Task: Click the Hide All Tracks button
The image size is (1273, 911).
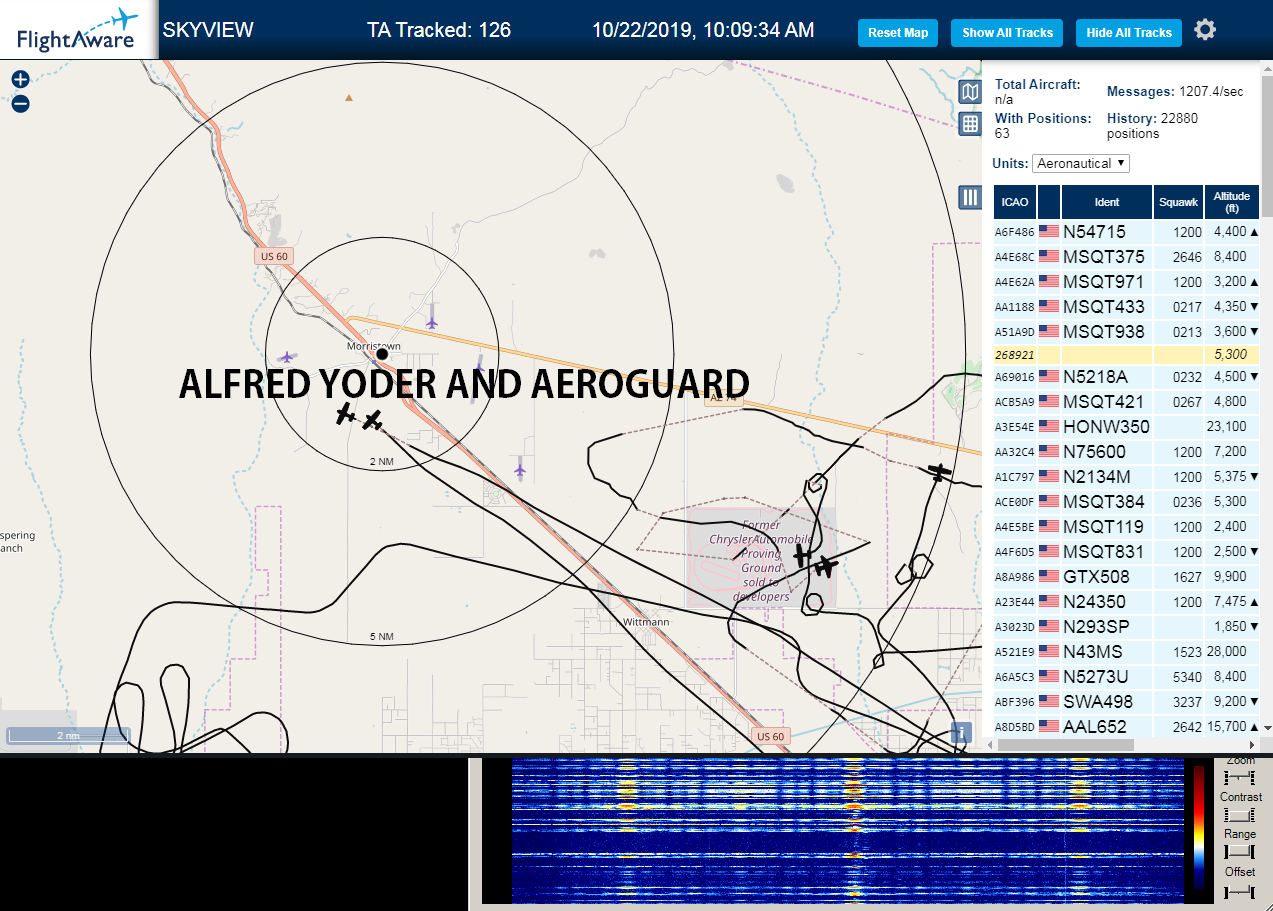Action: pos(1129,33)
